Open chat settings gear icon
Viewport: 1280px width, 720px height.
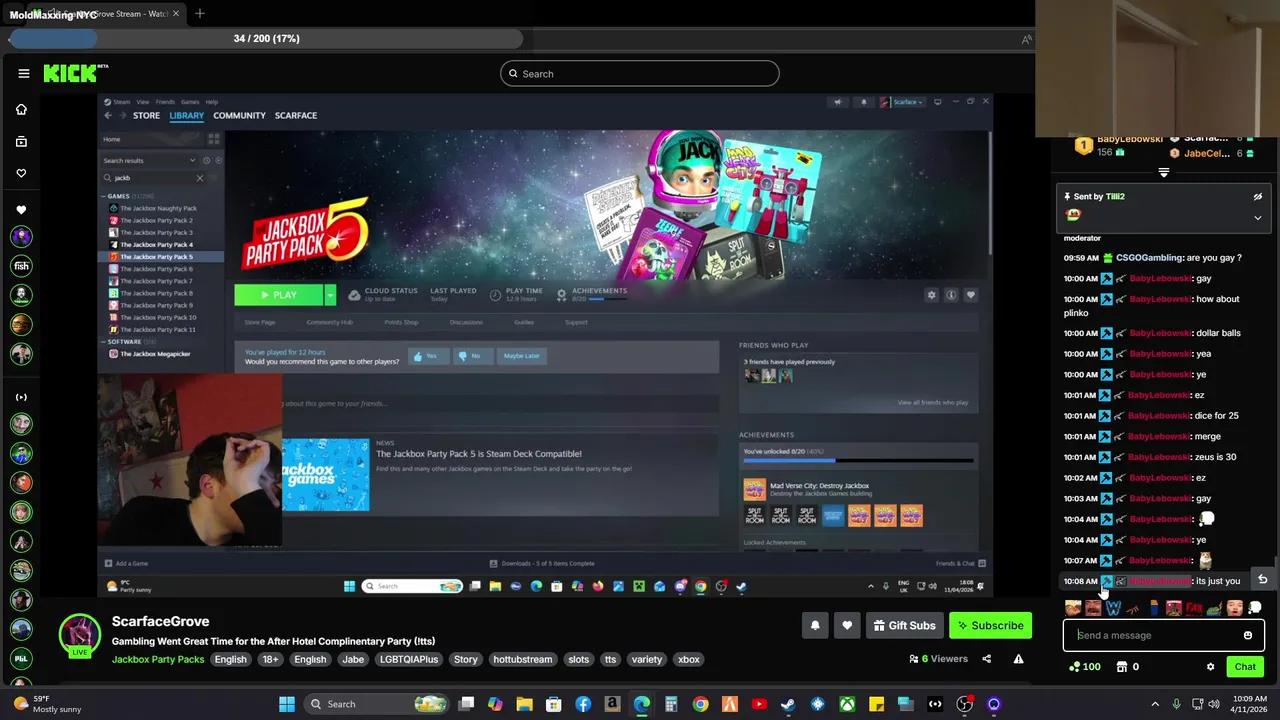1210,667
